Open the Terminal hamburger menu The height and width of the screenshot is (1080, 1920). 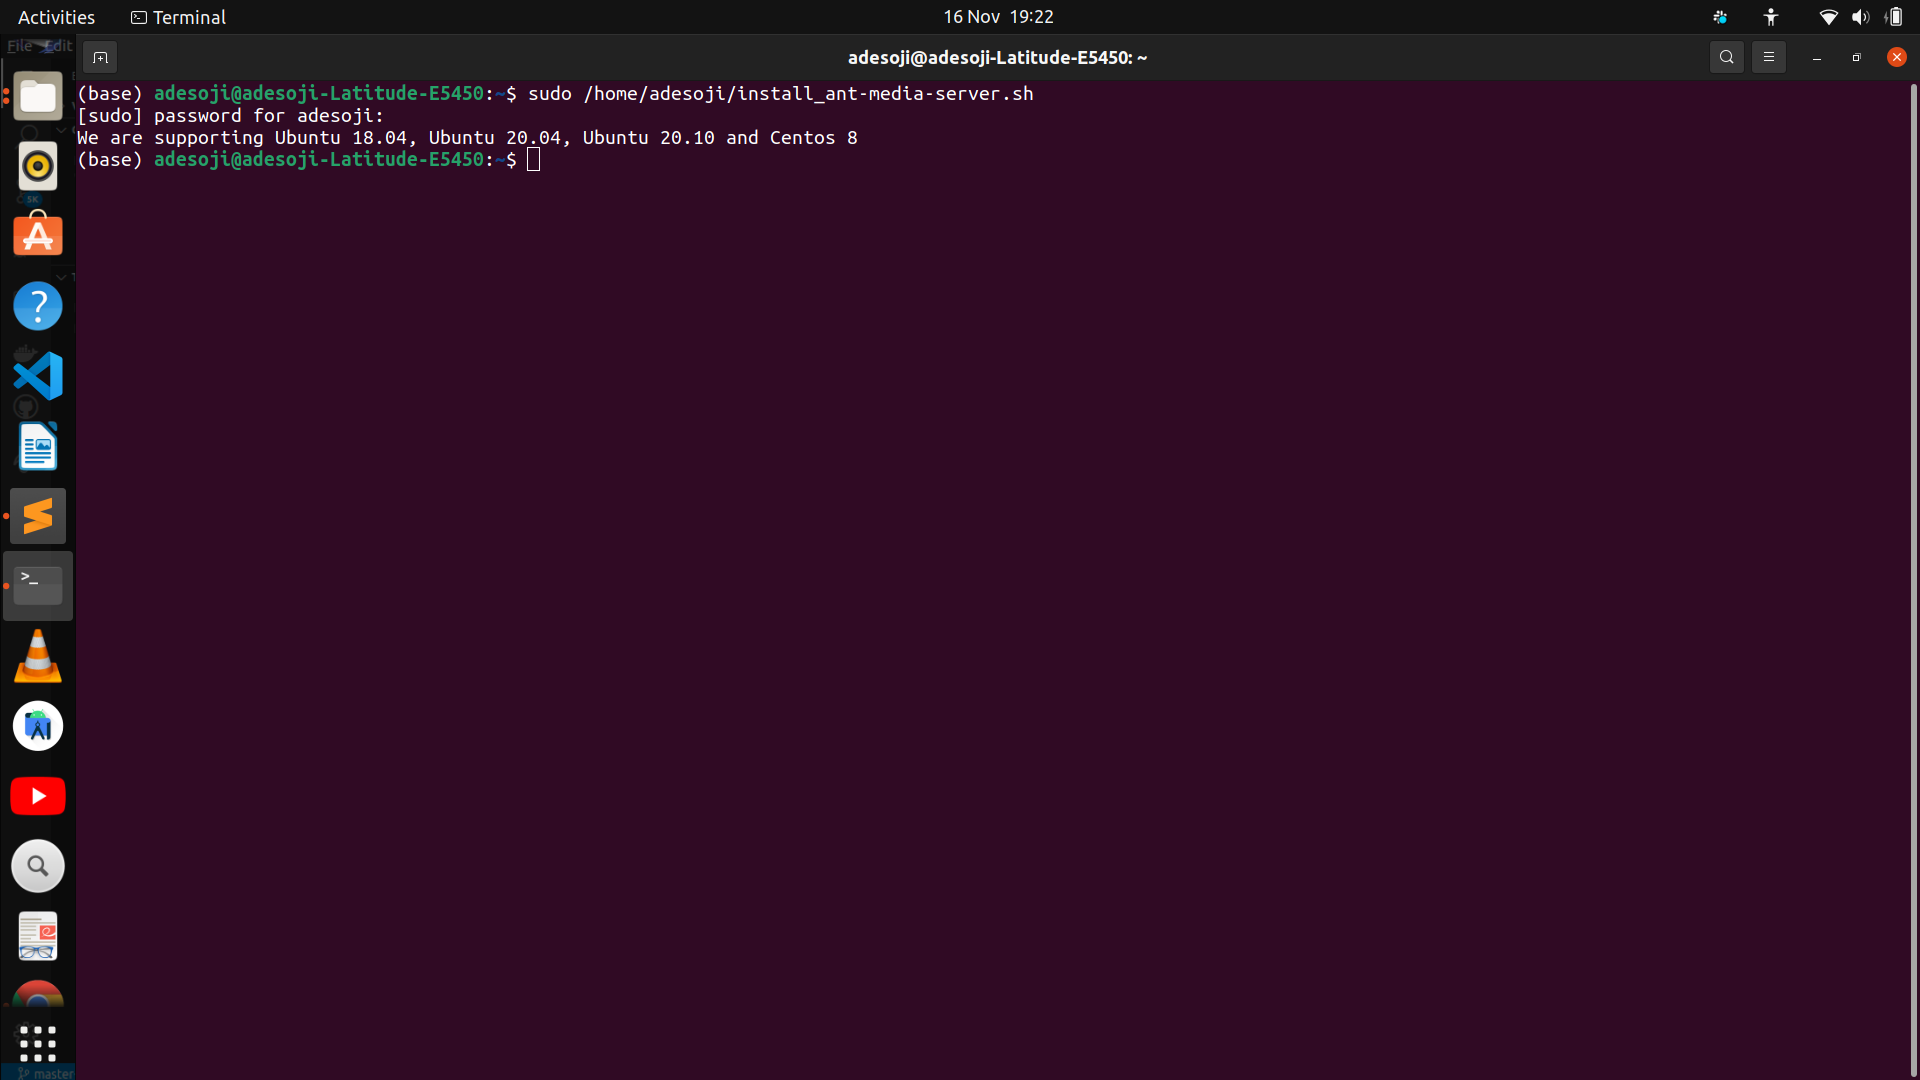[x=1769, y=57]
